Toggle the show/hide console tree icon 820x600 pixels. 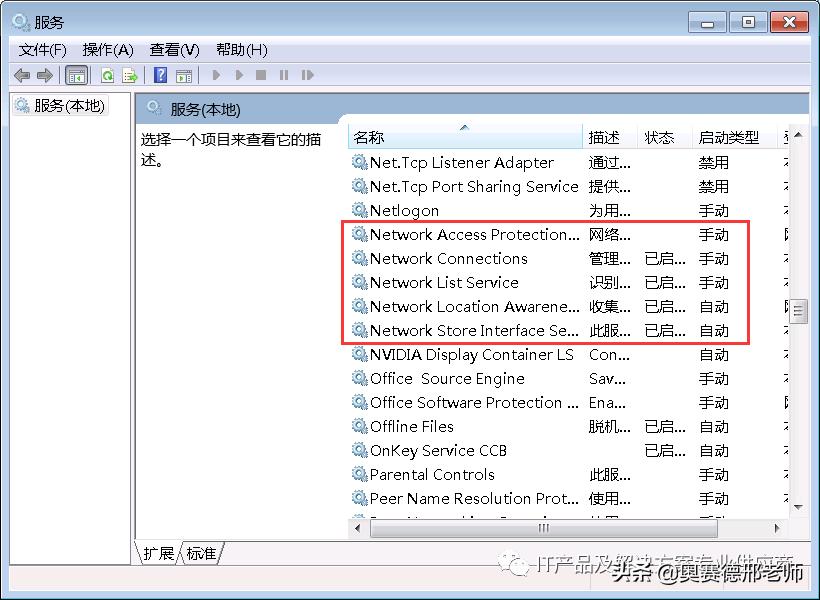pos(76,75)
